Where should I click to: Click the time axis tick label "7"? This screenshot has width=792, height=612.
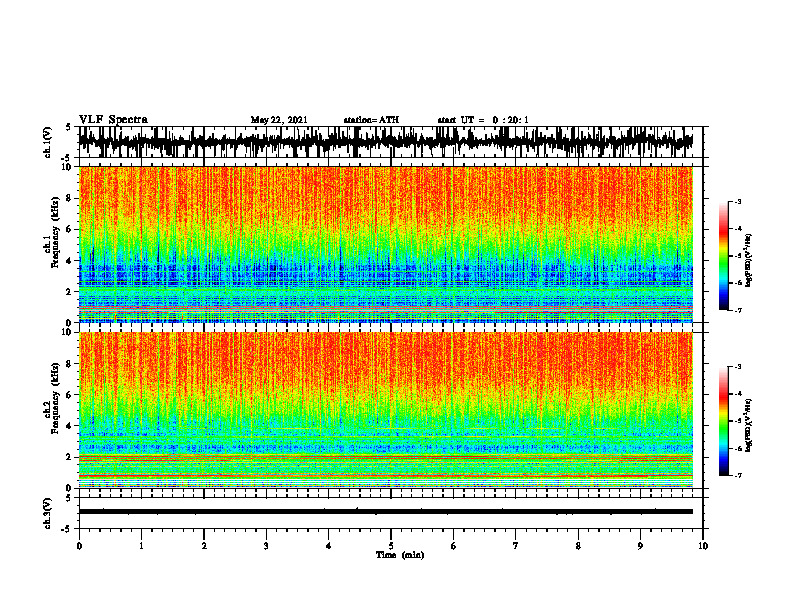[x=516, y=546]
